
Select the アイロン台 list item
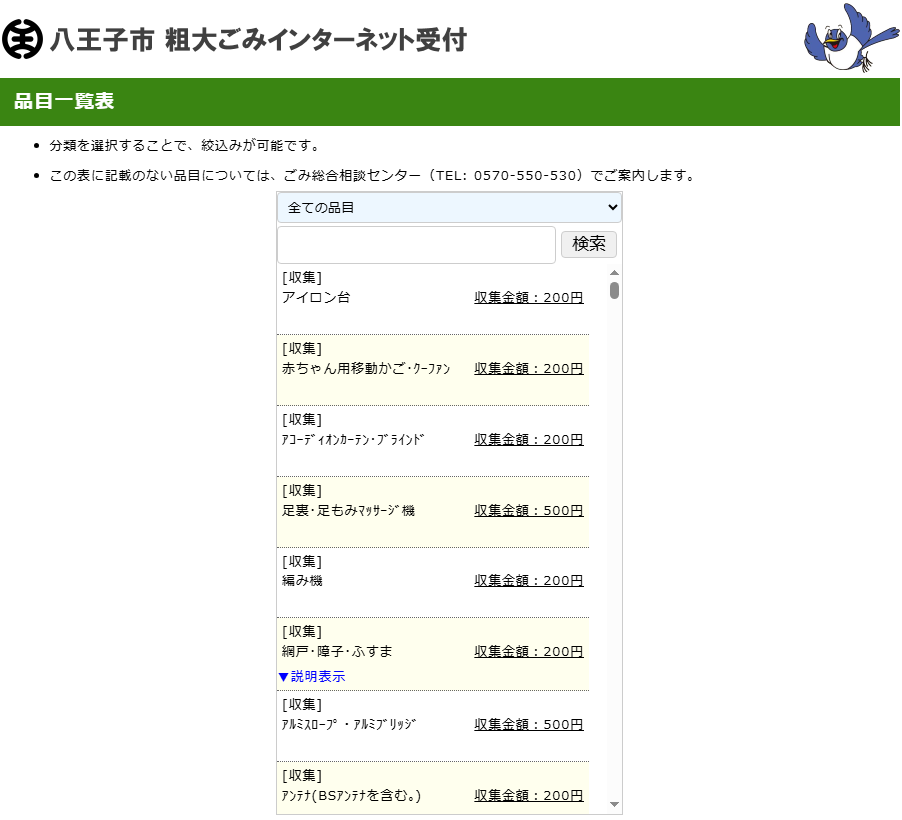click(x=316, y=298)
